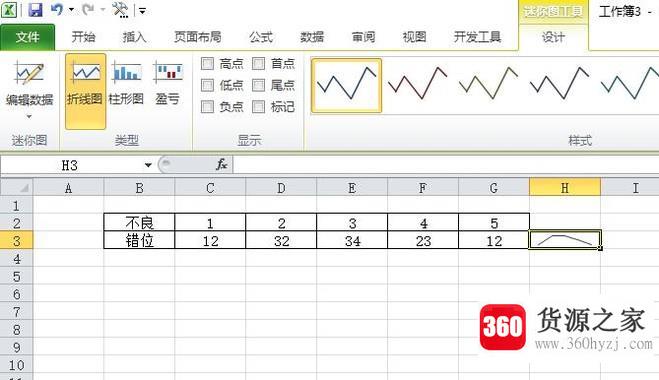Click cell containing 不良

tap(140, 222)
